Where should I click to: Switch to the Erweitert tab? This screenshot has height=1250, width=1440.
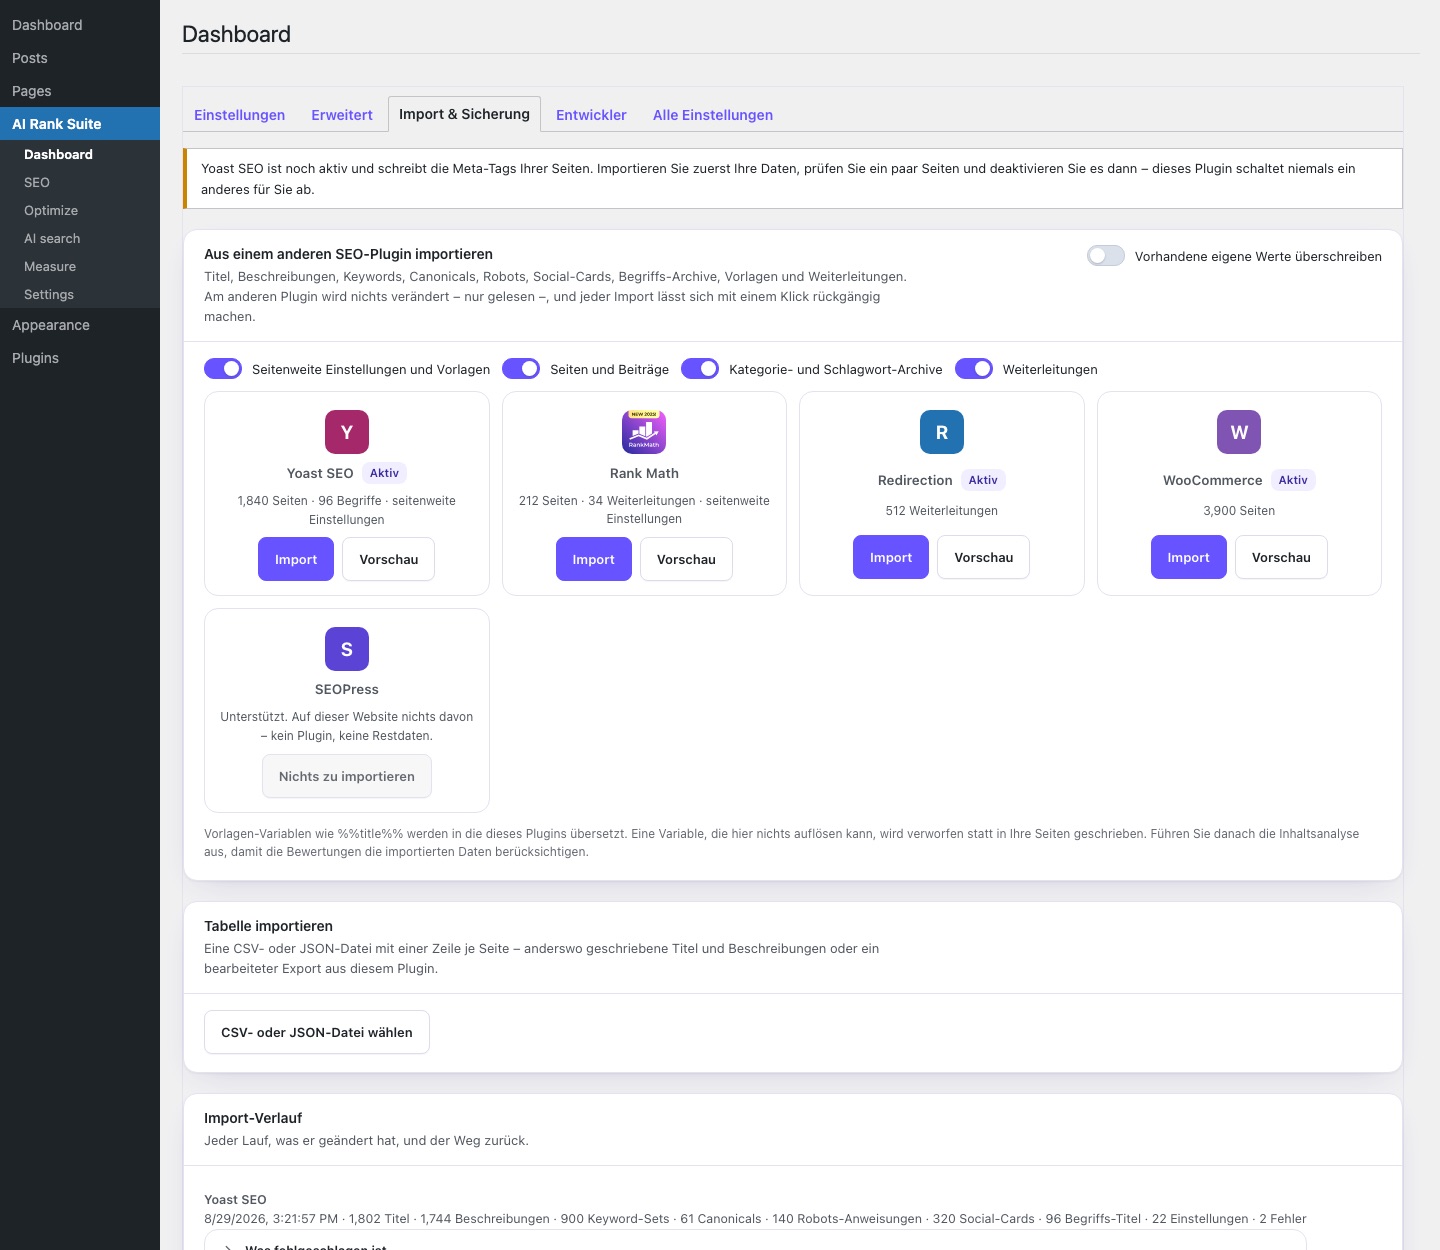click(342, 115)
